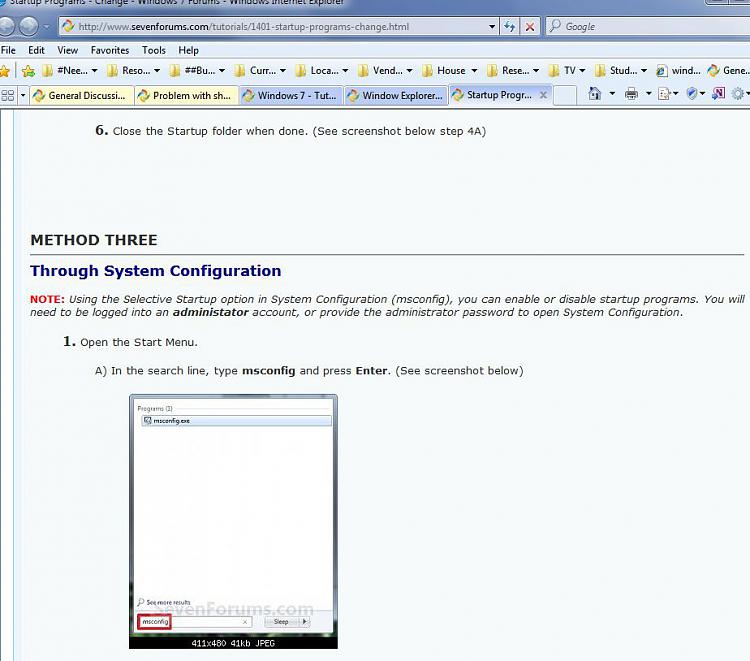Click the Through System Configuration heading
This screenshot has width=750, height=661.
click(x=155, y=271)
